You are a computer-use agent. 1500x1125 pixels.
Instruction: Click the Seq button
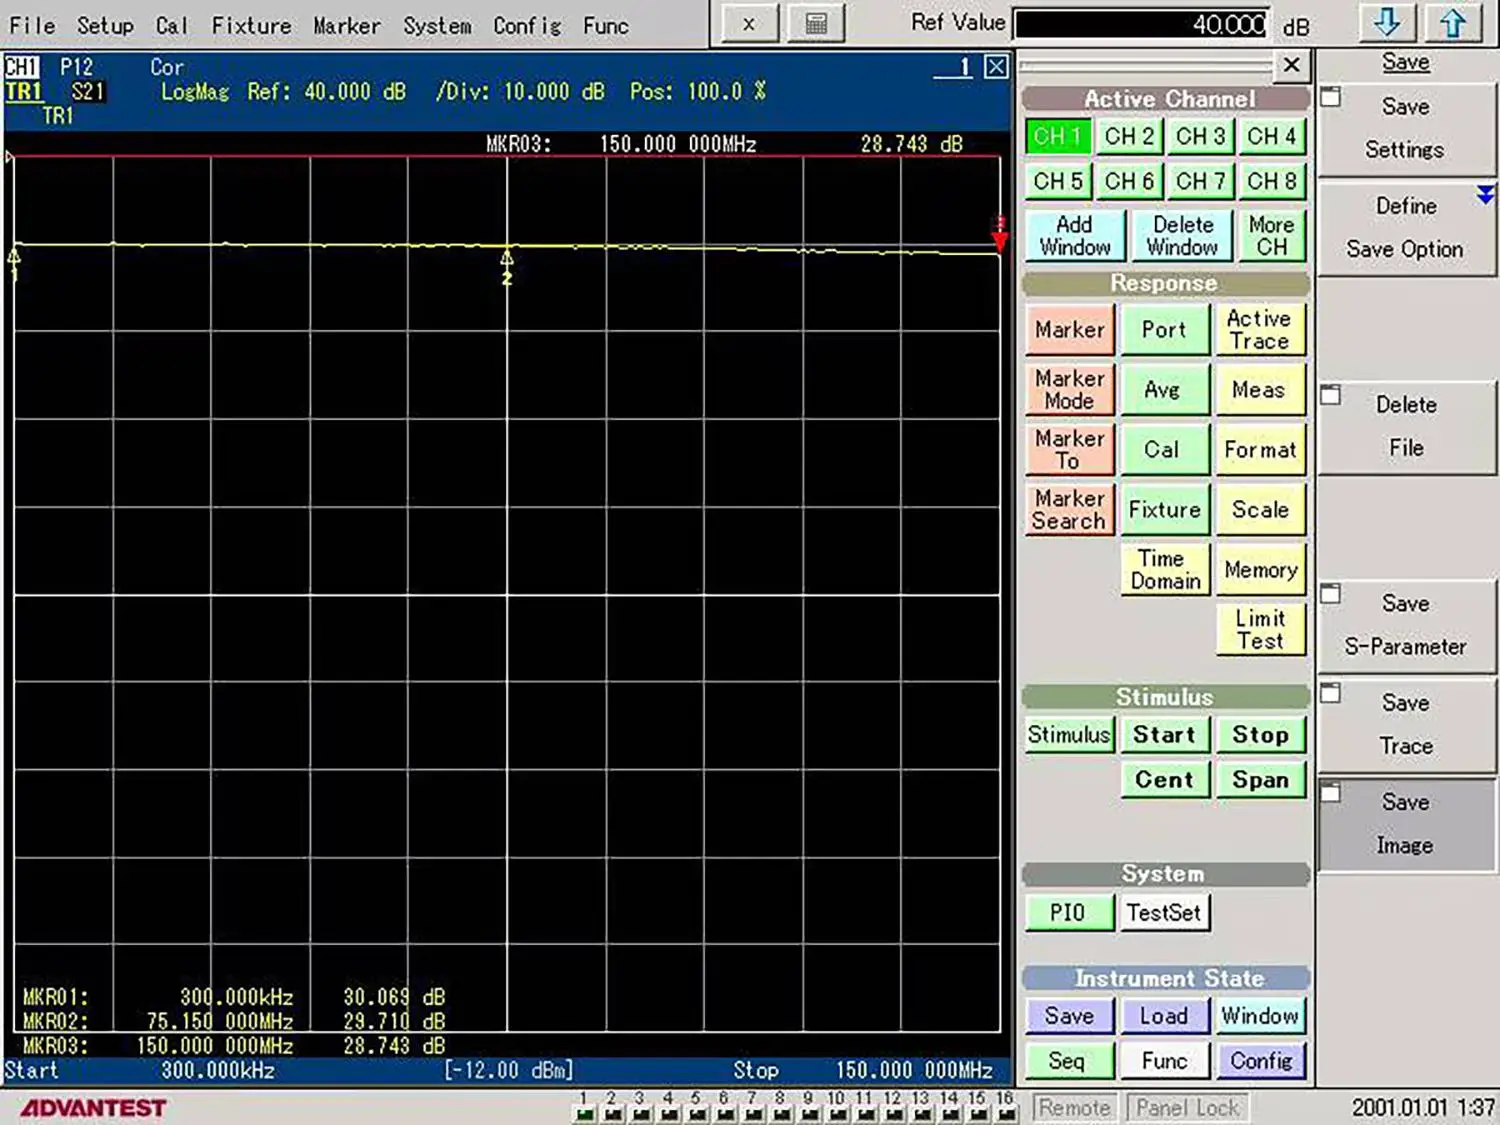pyautogui.click(x=1068, y=1061)
